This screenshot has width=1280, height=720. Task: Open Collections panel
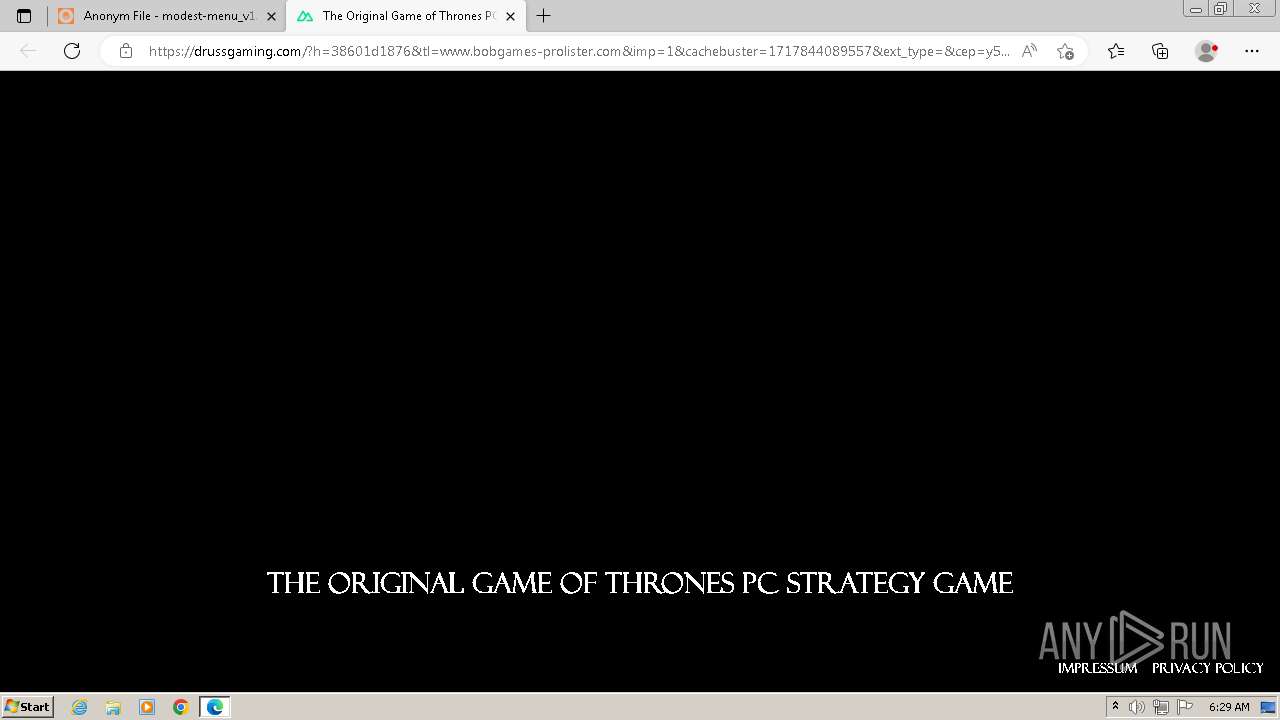tap(1160, 51)
